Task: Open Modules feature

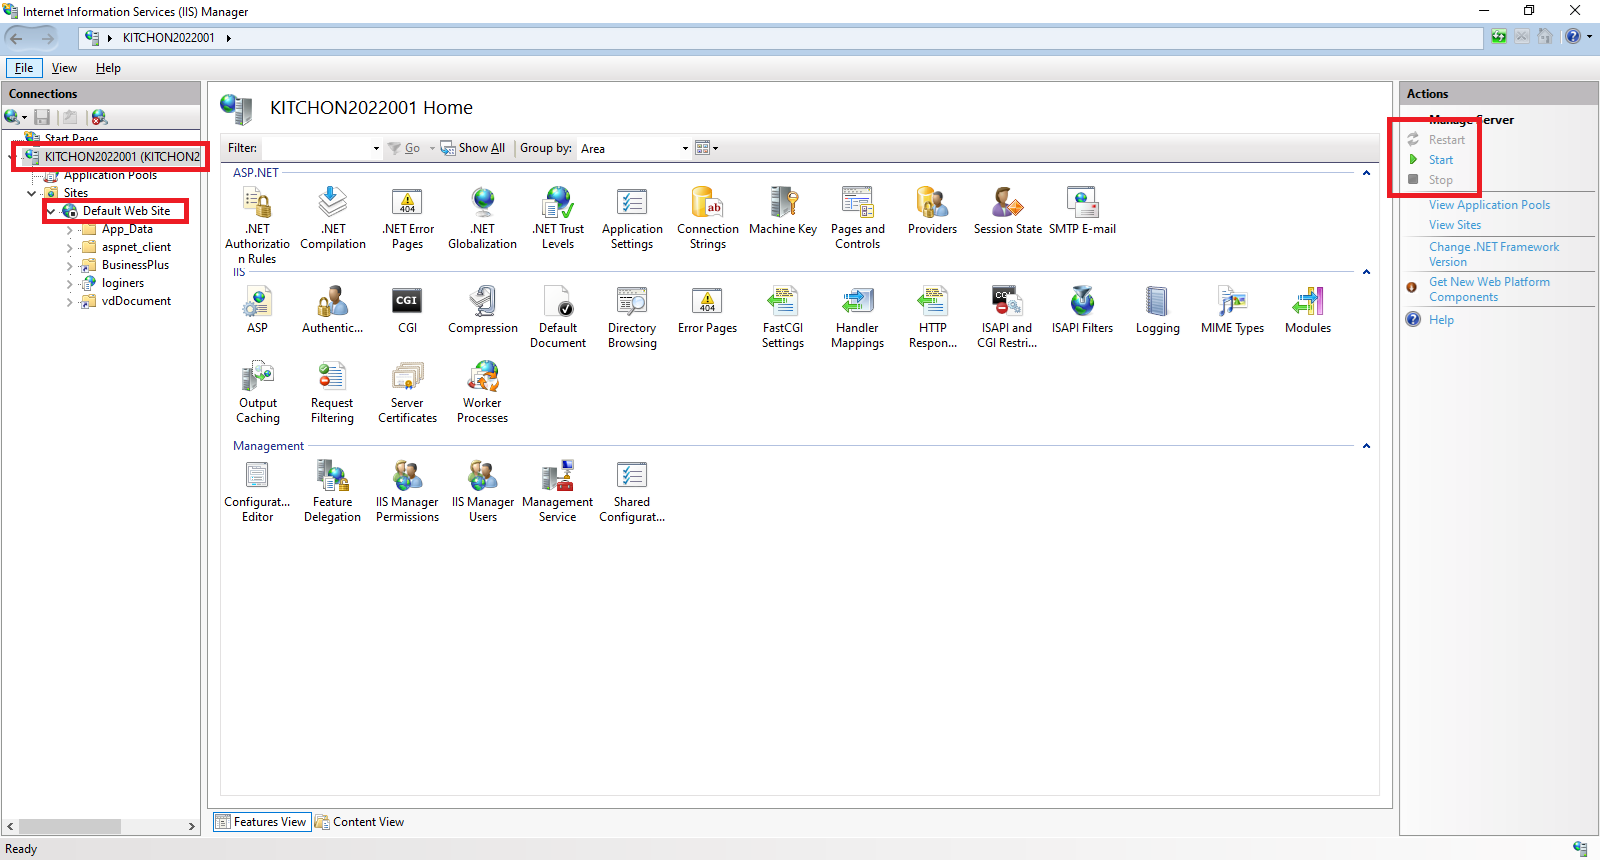Action: tap(1308, 310)
